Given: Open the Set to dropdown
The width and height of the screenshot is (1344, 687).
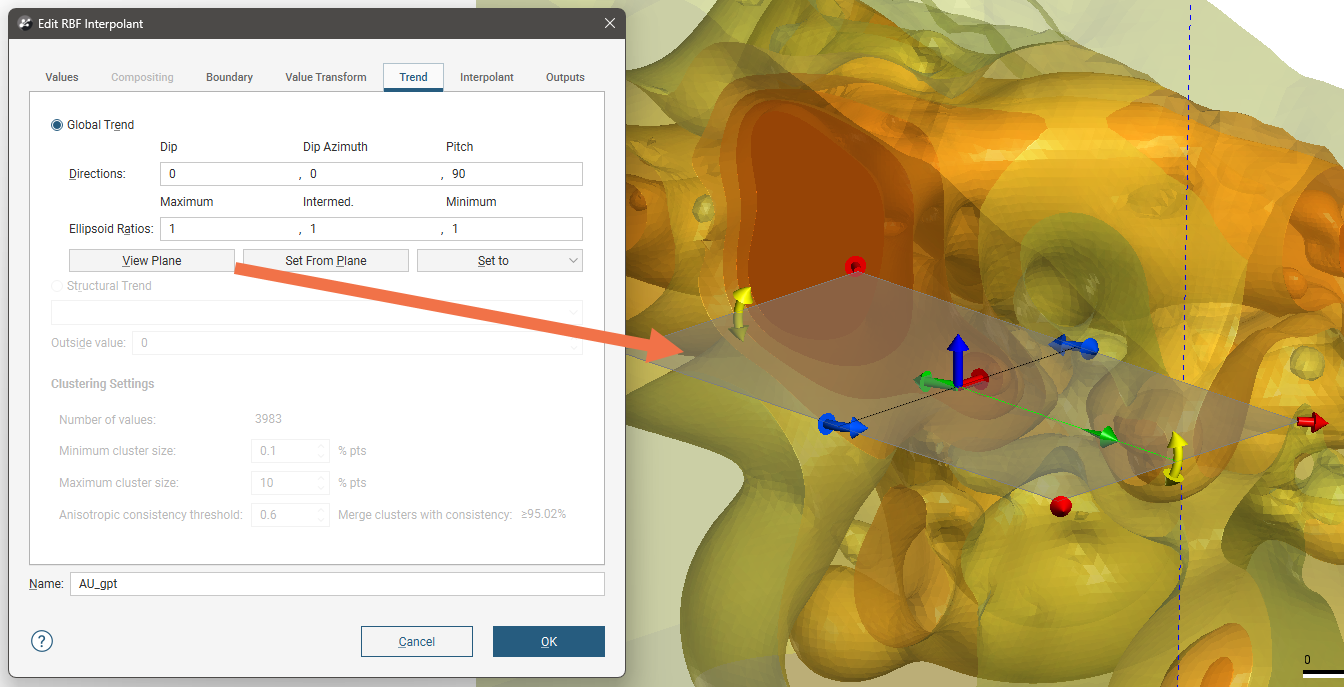Looking at the screenshot, I should 499,261.
